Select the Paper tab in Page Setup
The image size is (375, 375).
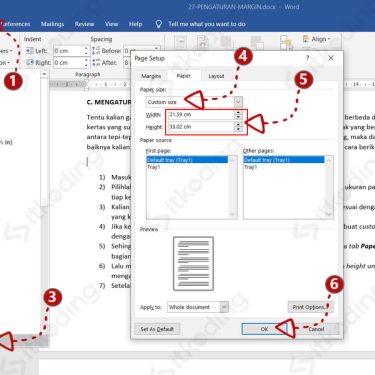[184, 76]
